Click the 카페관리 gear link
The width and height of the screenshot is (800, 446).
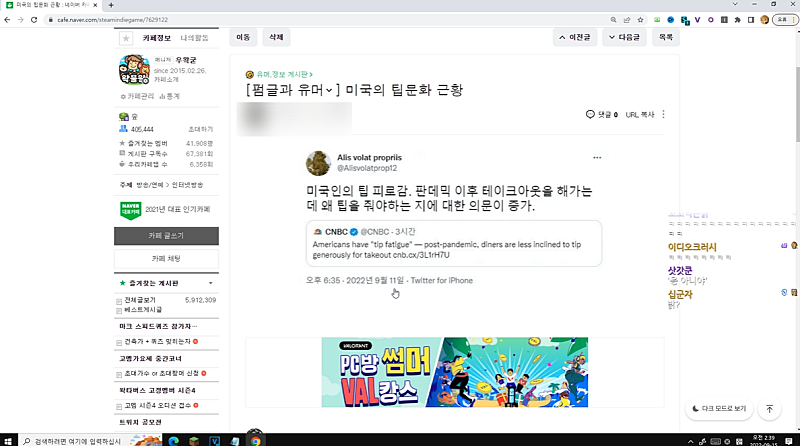point(137,96)
